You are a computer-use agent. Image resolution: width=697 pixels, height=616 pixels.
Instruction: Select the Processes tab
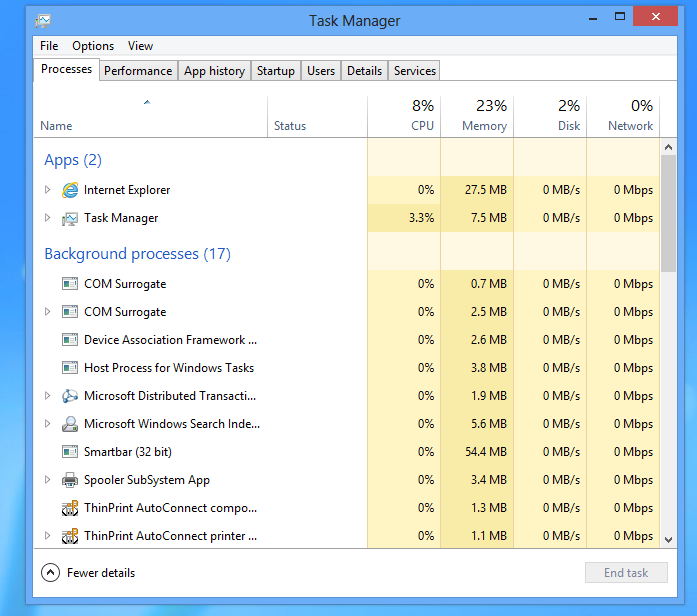pyautogui.click(x=66, y=69)
